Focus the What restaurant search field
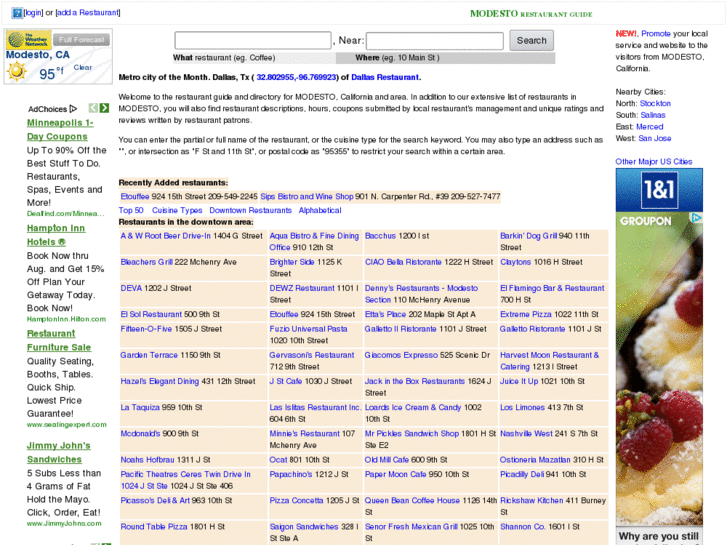727x545 pixels. (253, 40)
